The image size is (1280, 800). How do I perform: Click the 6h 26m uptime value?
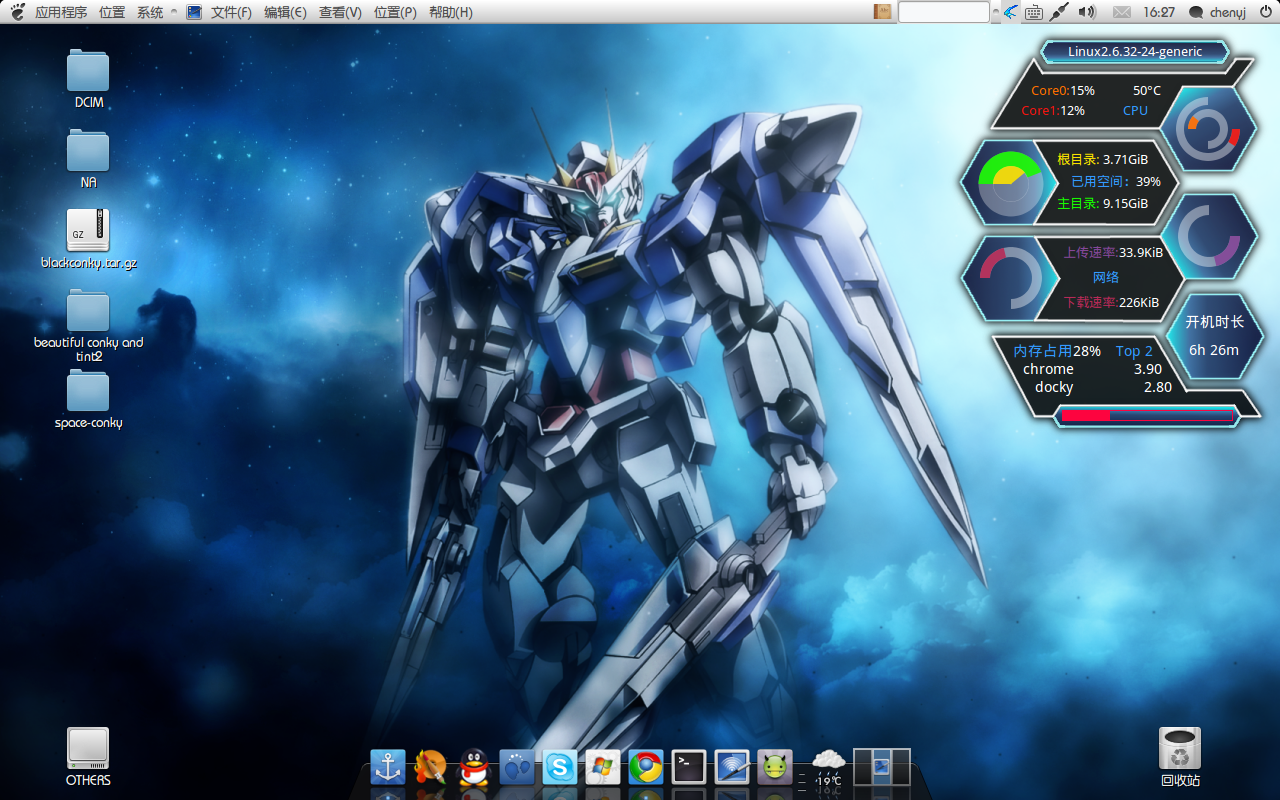tap(1214, 350)
